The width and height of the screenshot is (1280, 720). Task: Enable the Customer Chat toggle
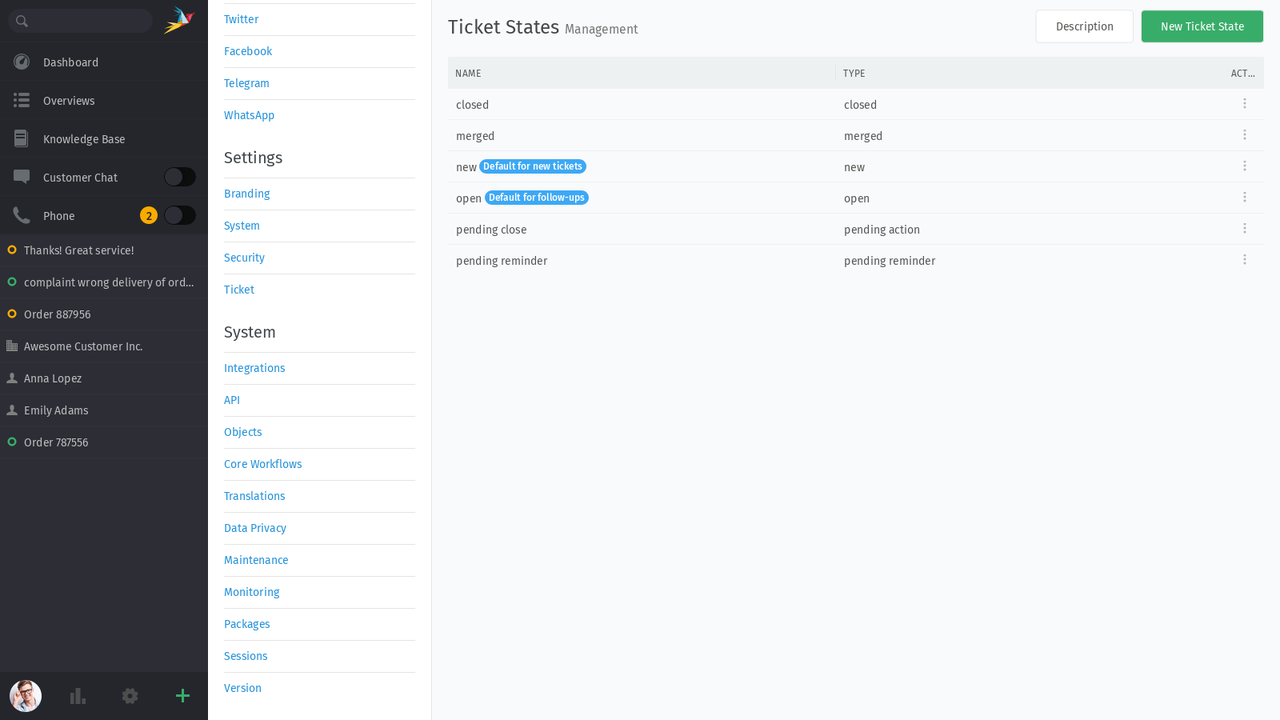tap(179, 176)
